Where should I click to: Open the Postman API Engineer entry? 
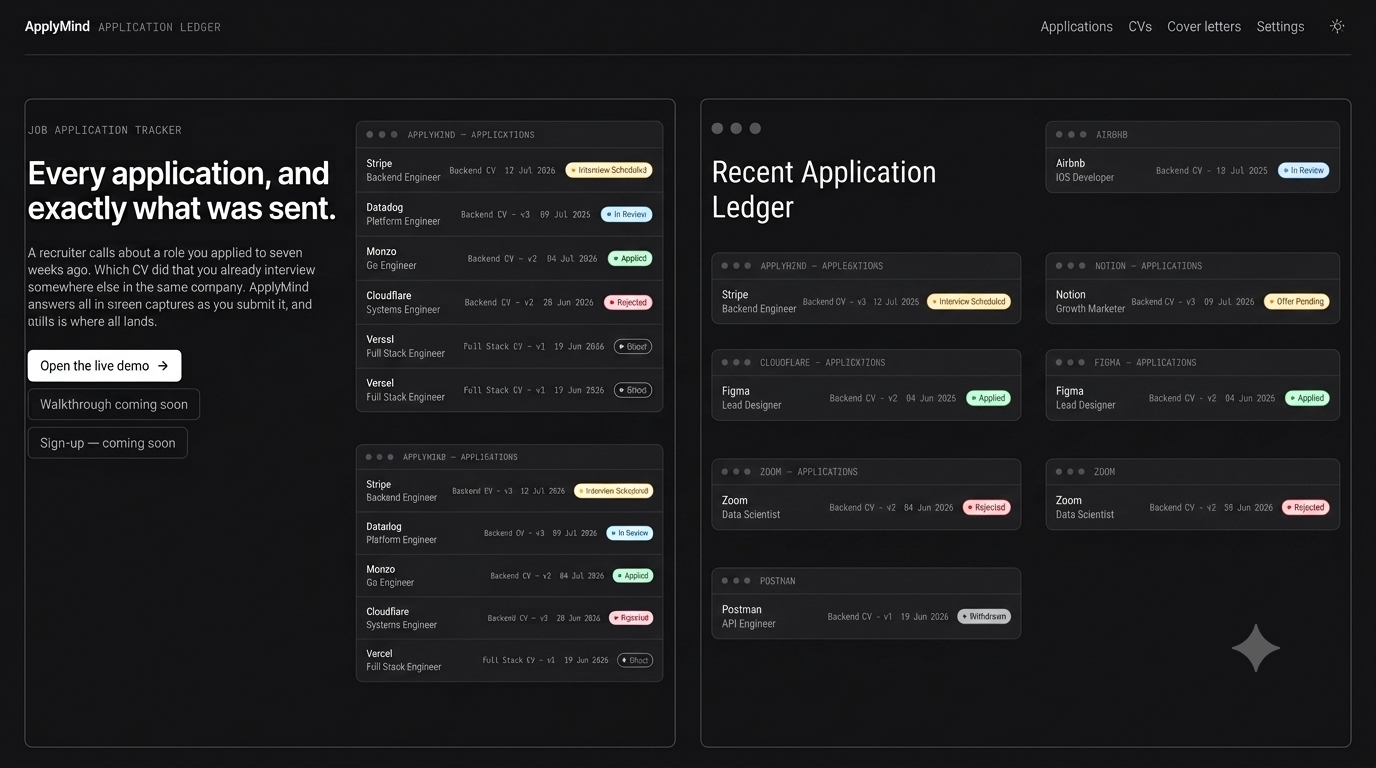click(x=866, y=616)
